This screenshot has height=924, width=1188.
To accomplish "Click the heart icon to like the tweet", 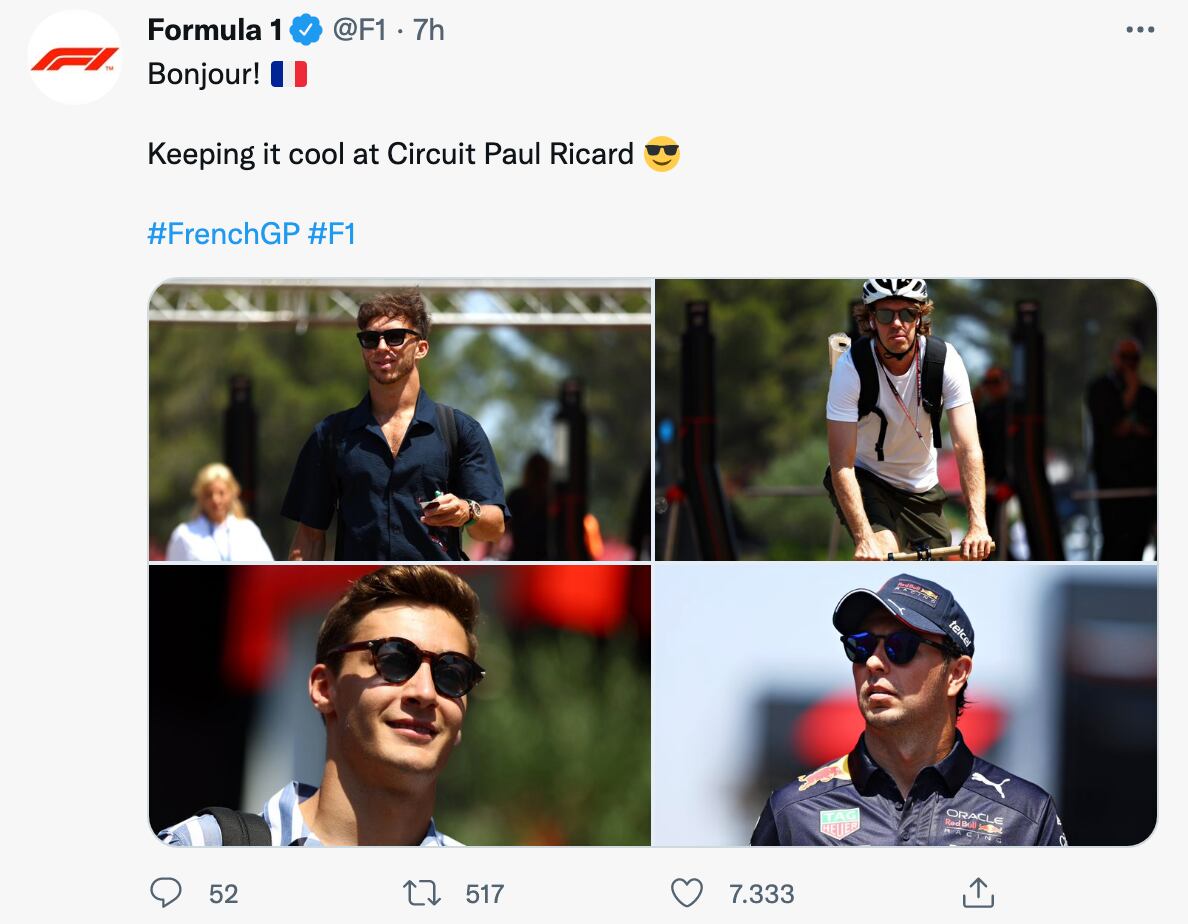I will [686, 894].
